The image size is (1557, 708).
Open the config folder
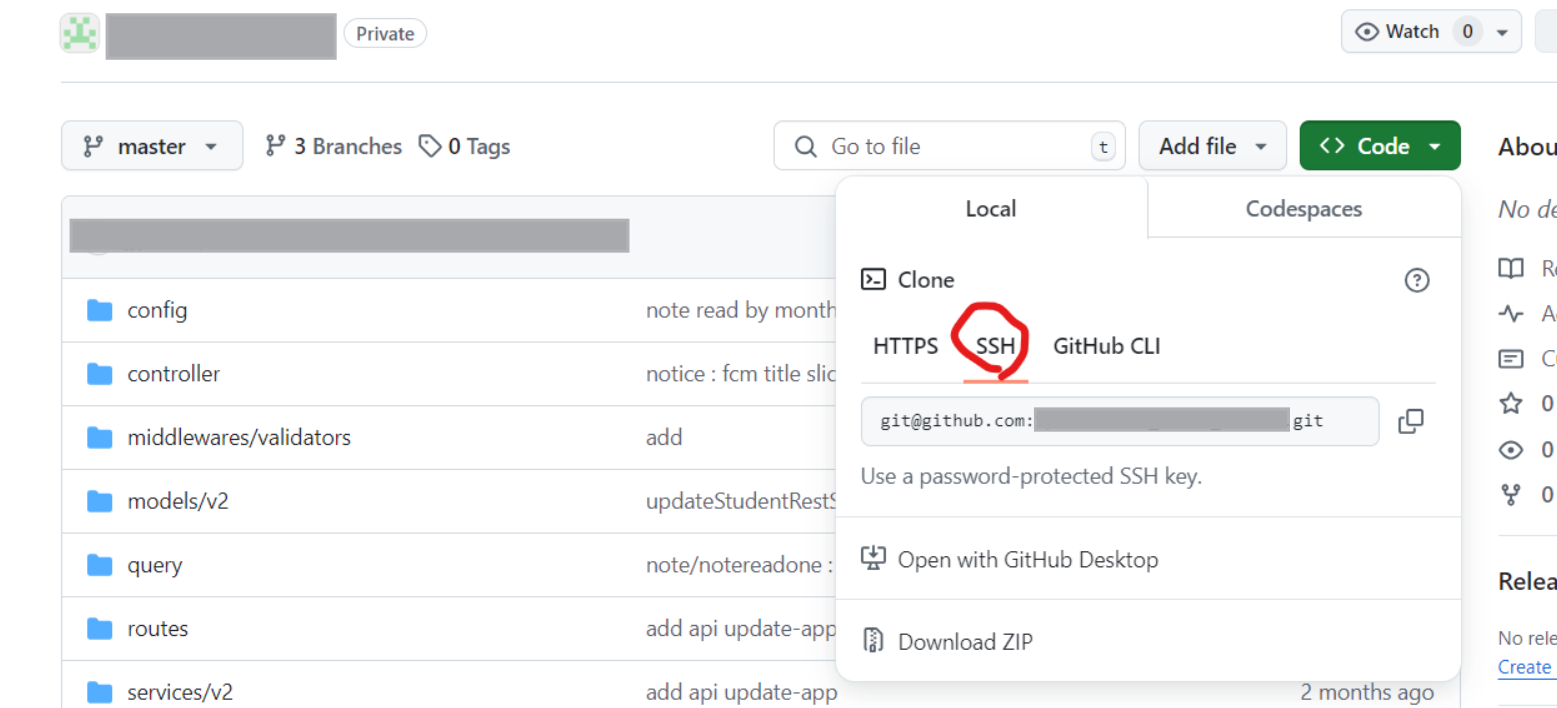tap(157, 310)
